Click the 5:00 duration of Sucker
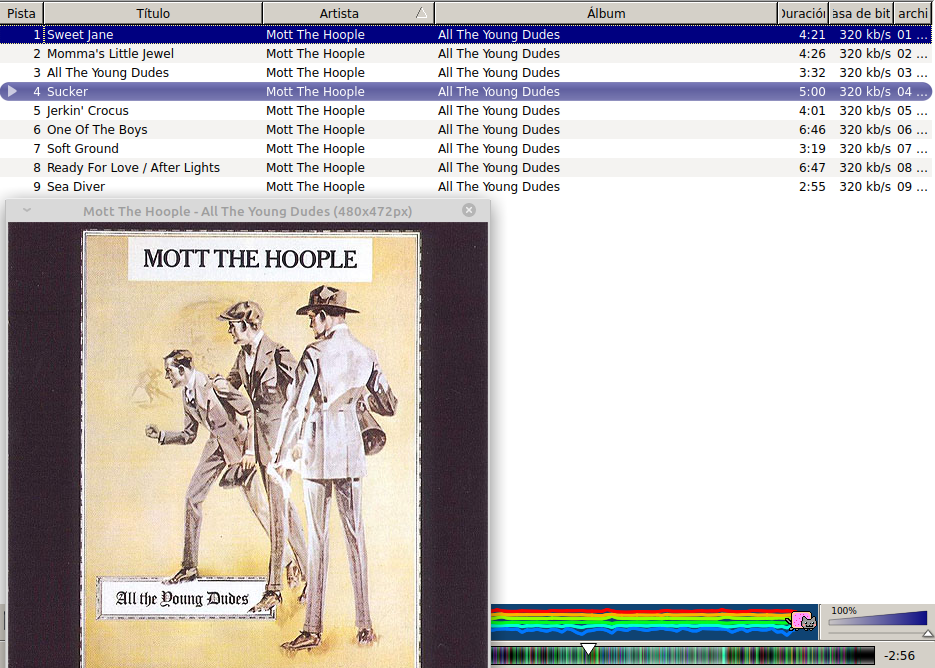Screen dimensions: 935x668 click(x=812, y=92)
